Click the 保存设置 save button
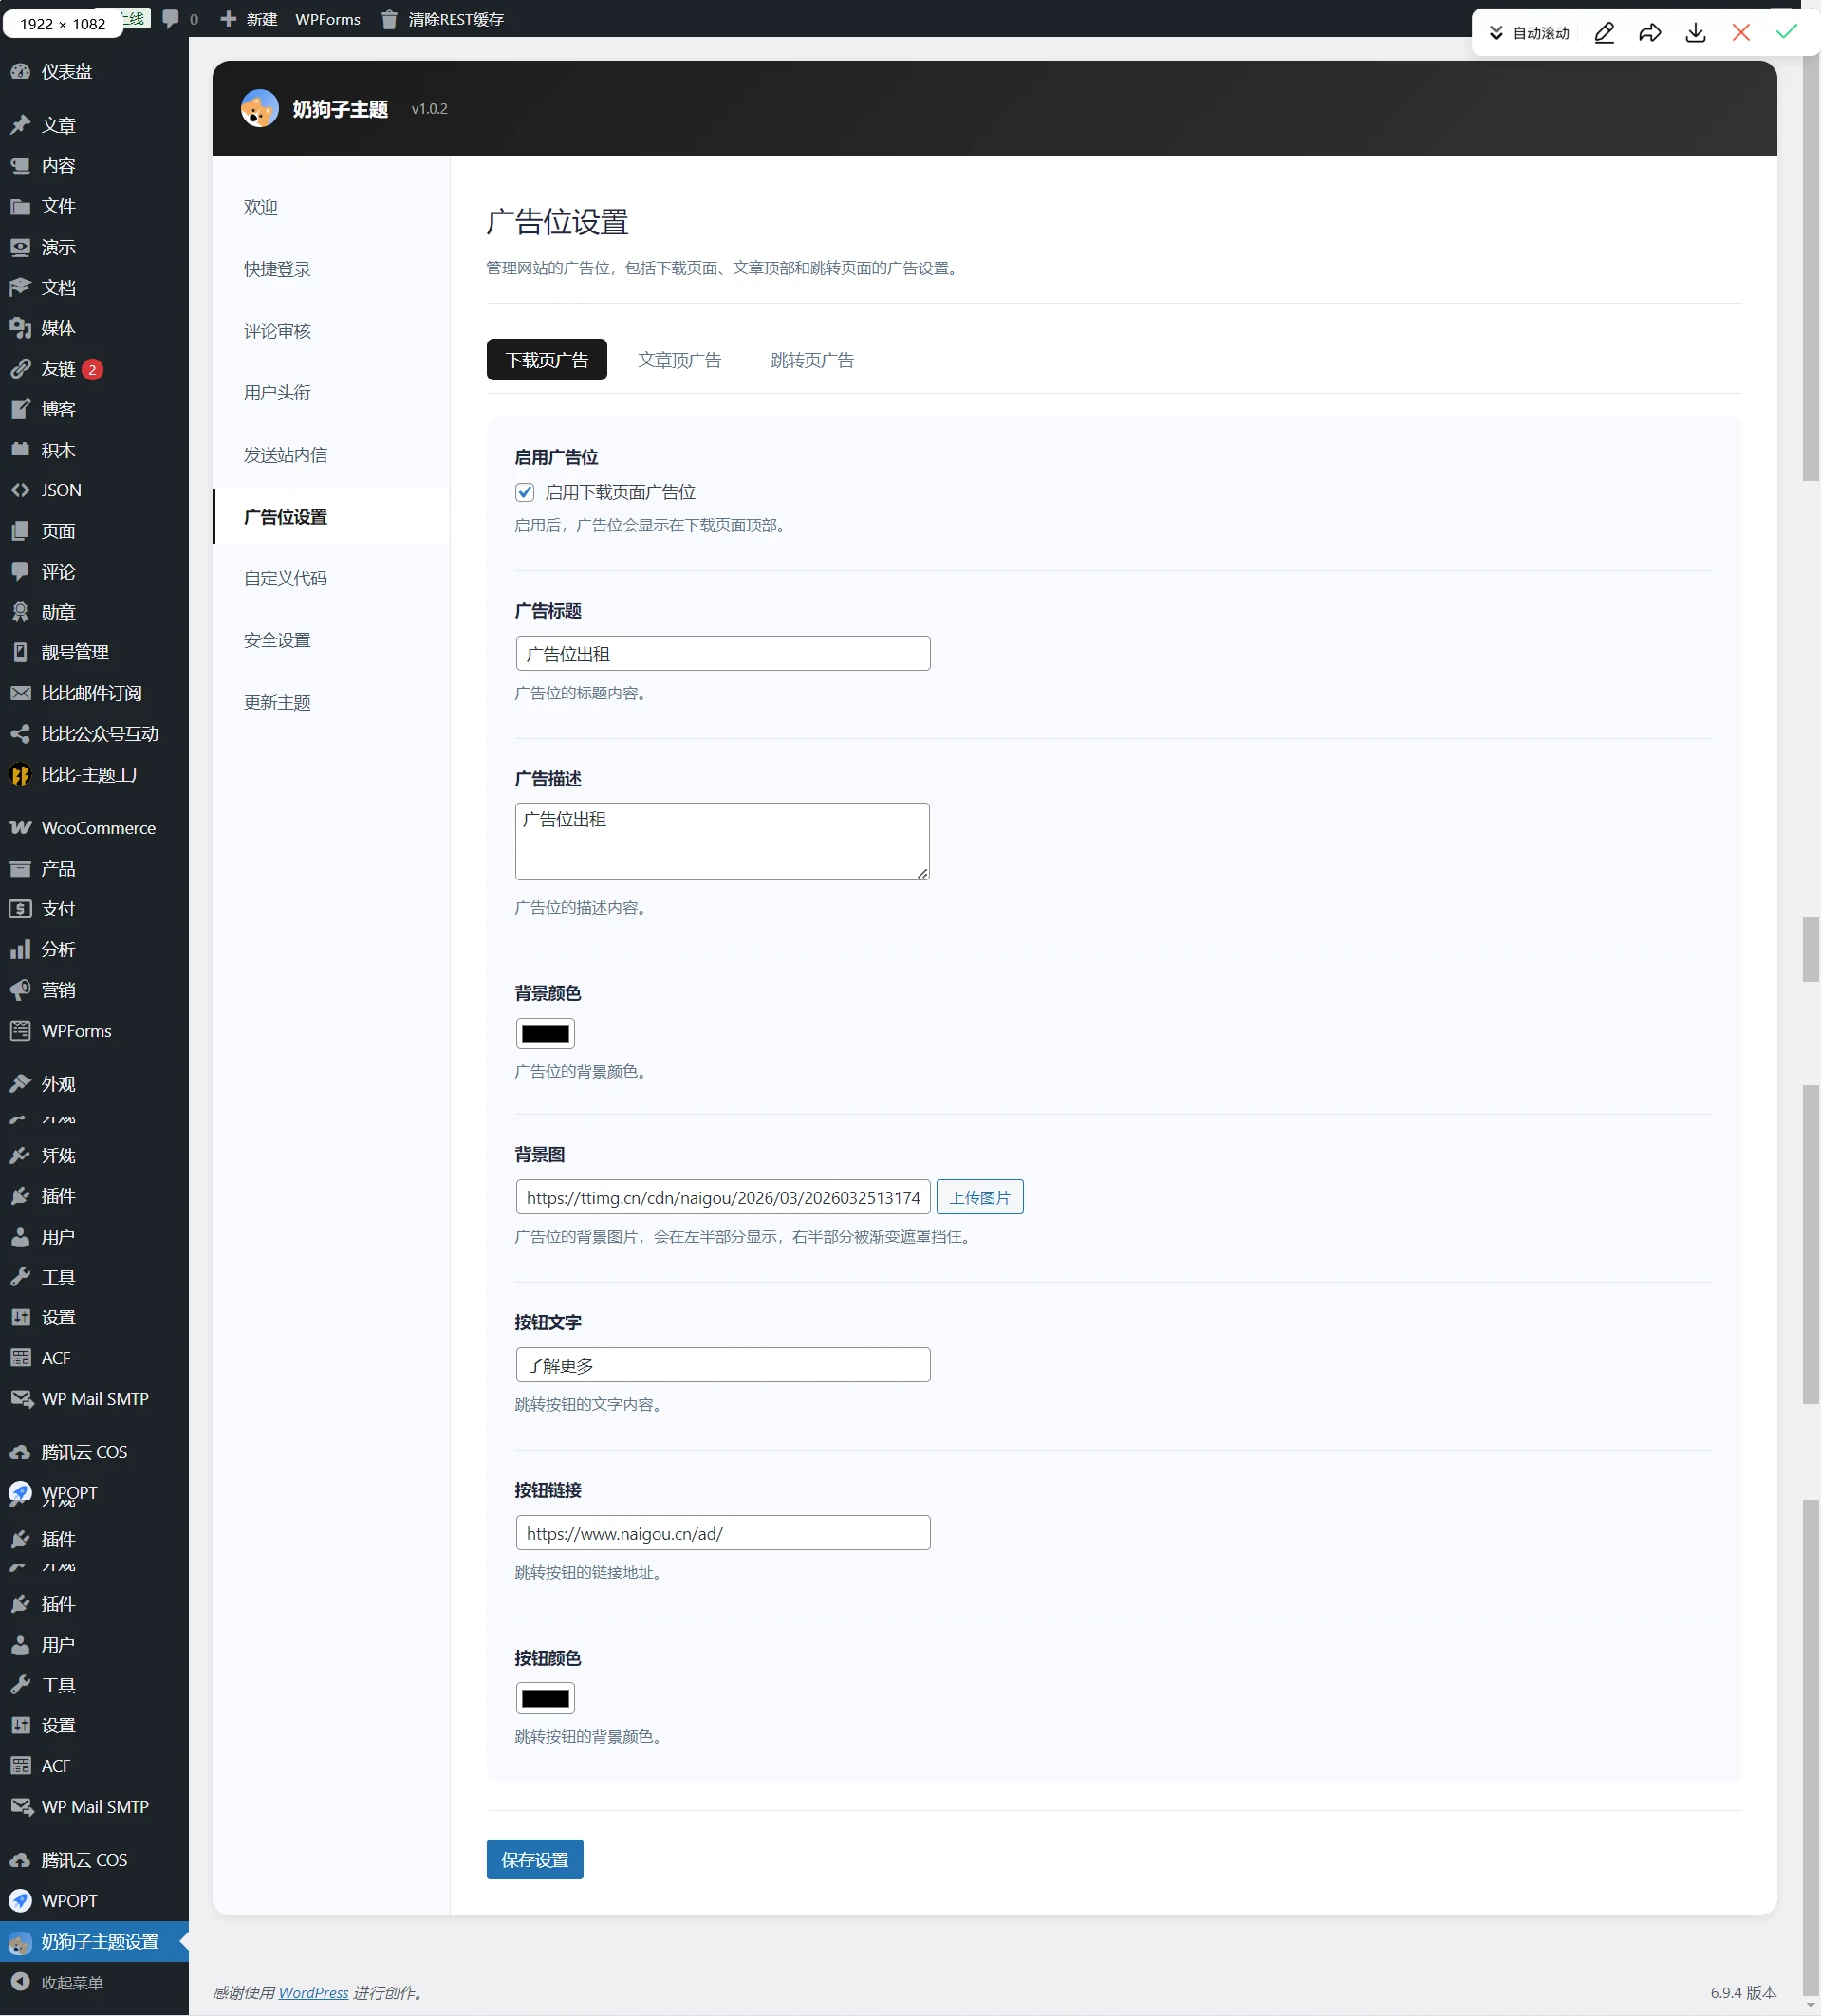Viewport: 1821px width, 2016px height. click(535, 1860)
